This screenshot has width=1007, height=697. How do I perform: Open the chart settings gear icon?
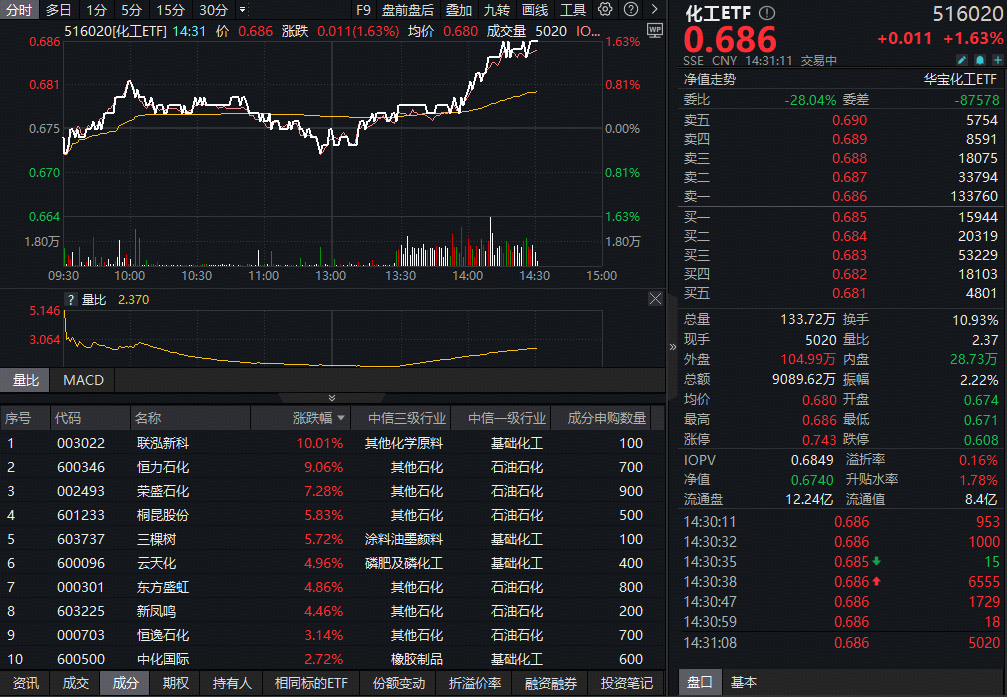pyautogui.click(x=605, y=8)
